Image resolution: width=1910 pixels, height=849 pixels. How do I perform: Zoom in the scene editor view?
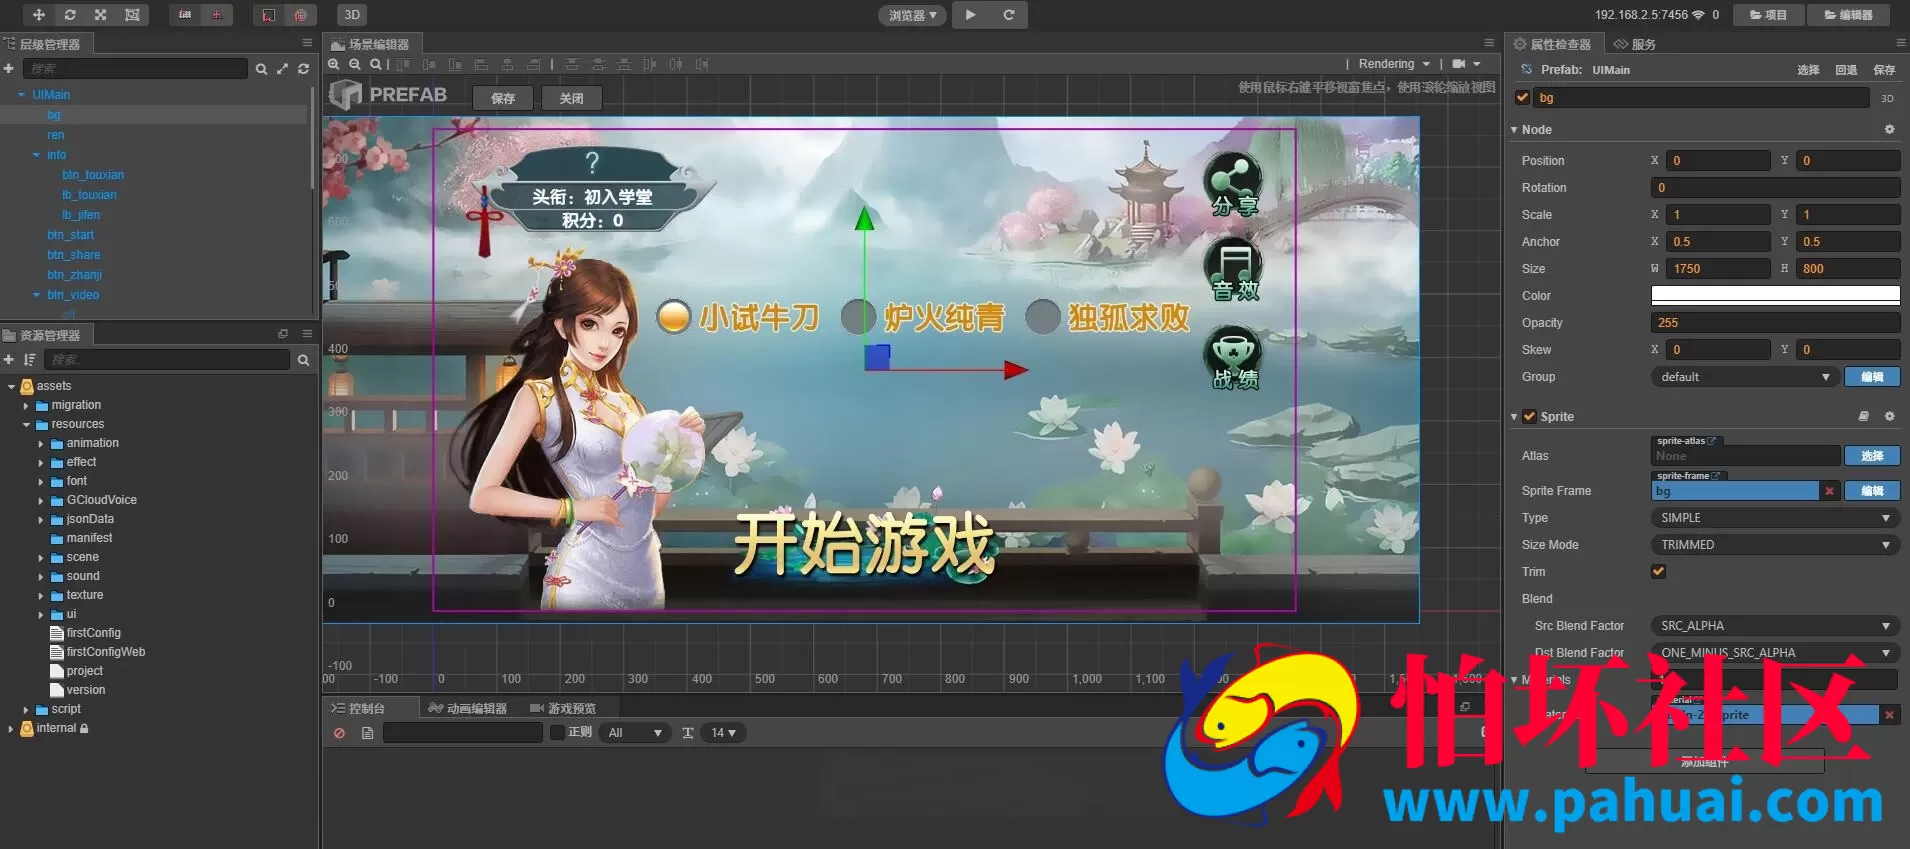tap(334, 64)
